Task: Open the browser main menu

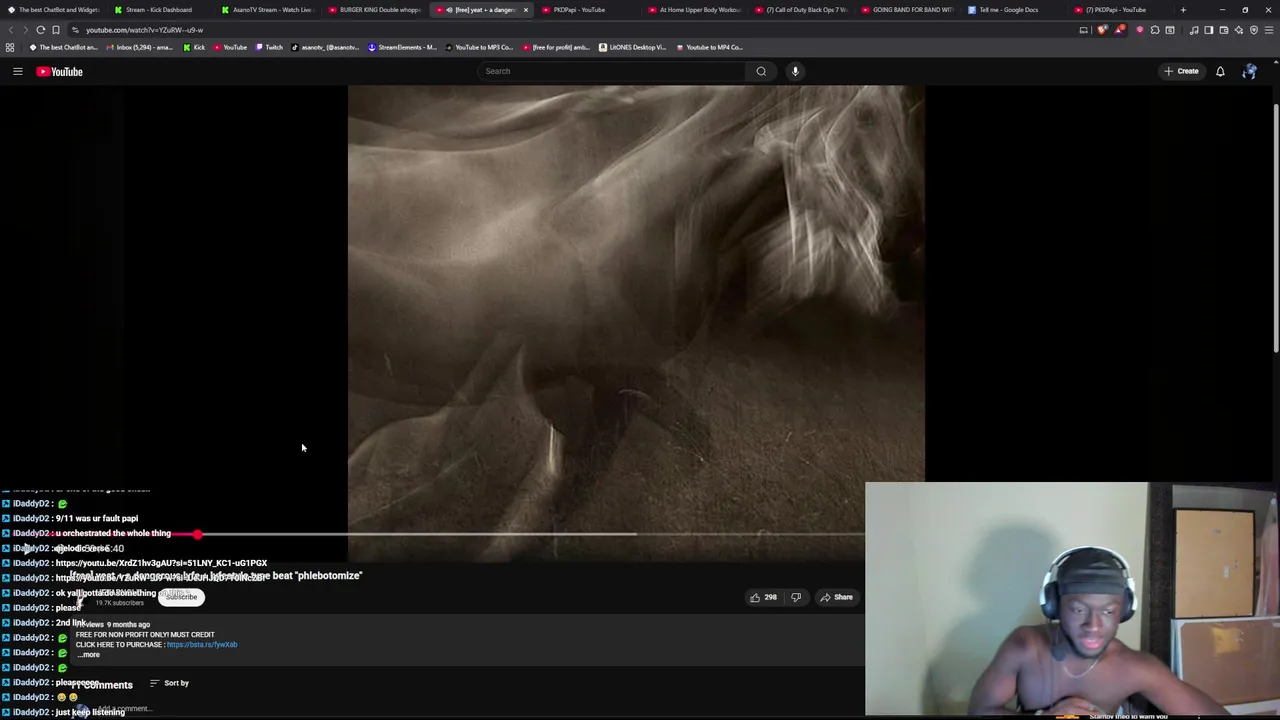Action: click(1269, 30)
